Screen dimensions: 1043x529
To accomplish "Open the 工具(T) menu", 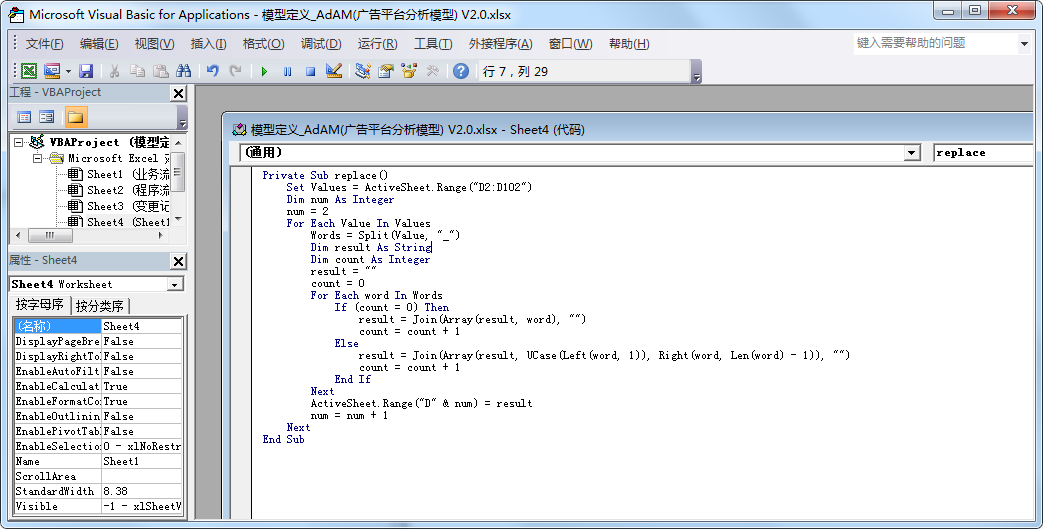I will 433,44.
